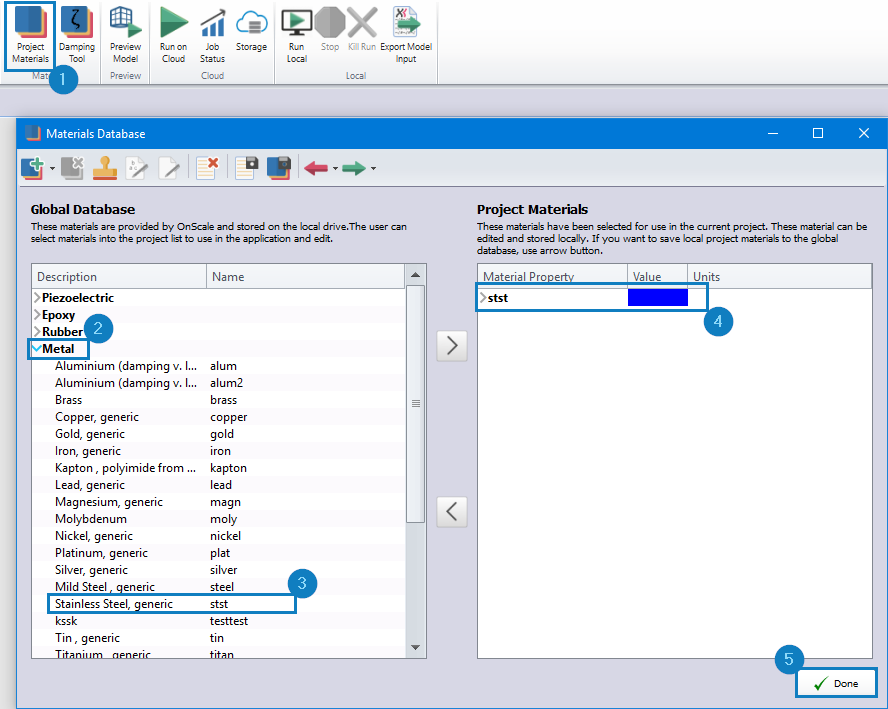The image size is (888, 709).
Task: Select Lead, generic material
Action: (219, 485)
